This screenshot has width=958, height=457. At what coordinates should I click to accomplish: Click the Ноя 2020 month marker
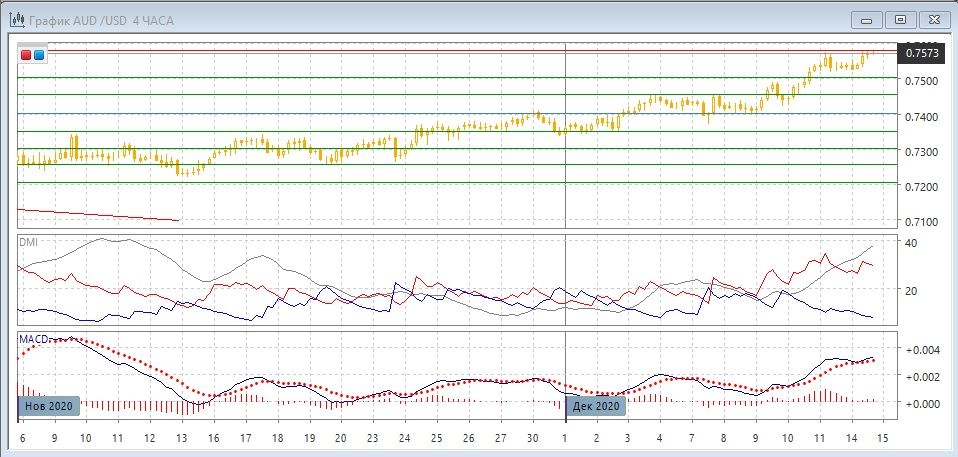tap(47, 406)
